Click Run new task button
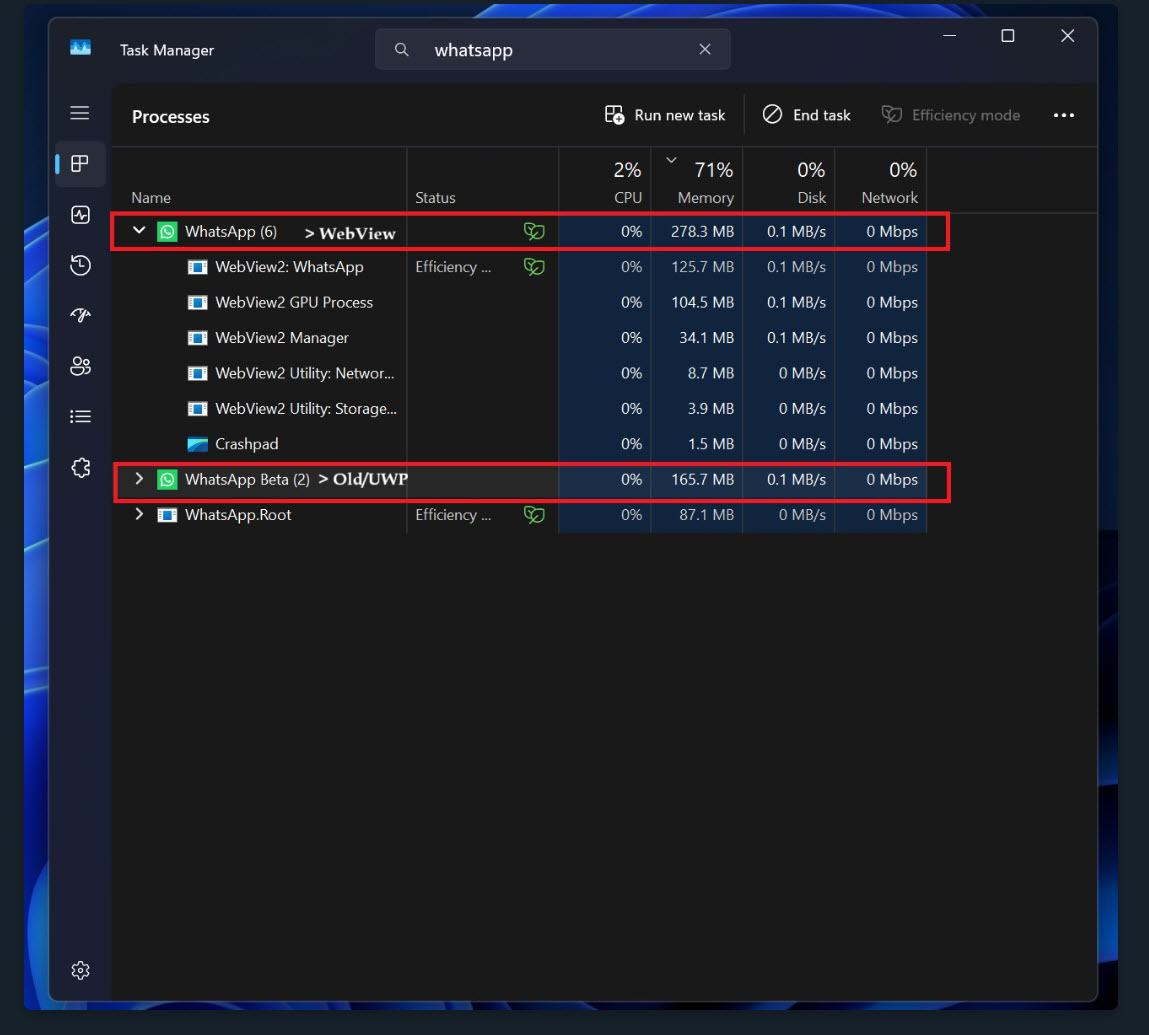1149x1035 pixels. (x=665, y=115)
